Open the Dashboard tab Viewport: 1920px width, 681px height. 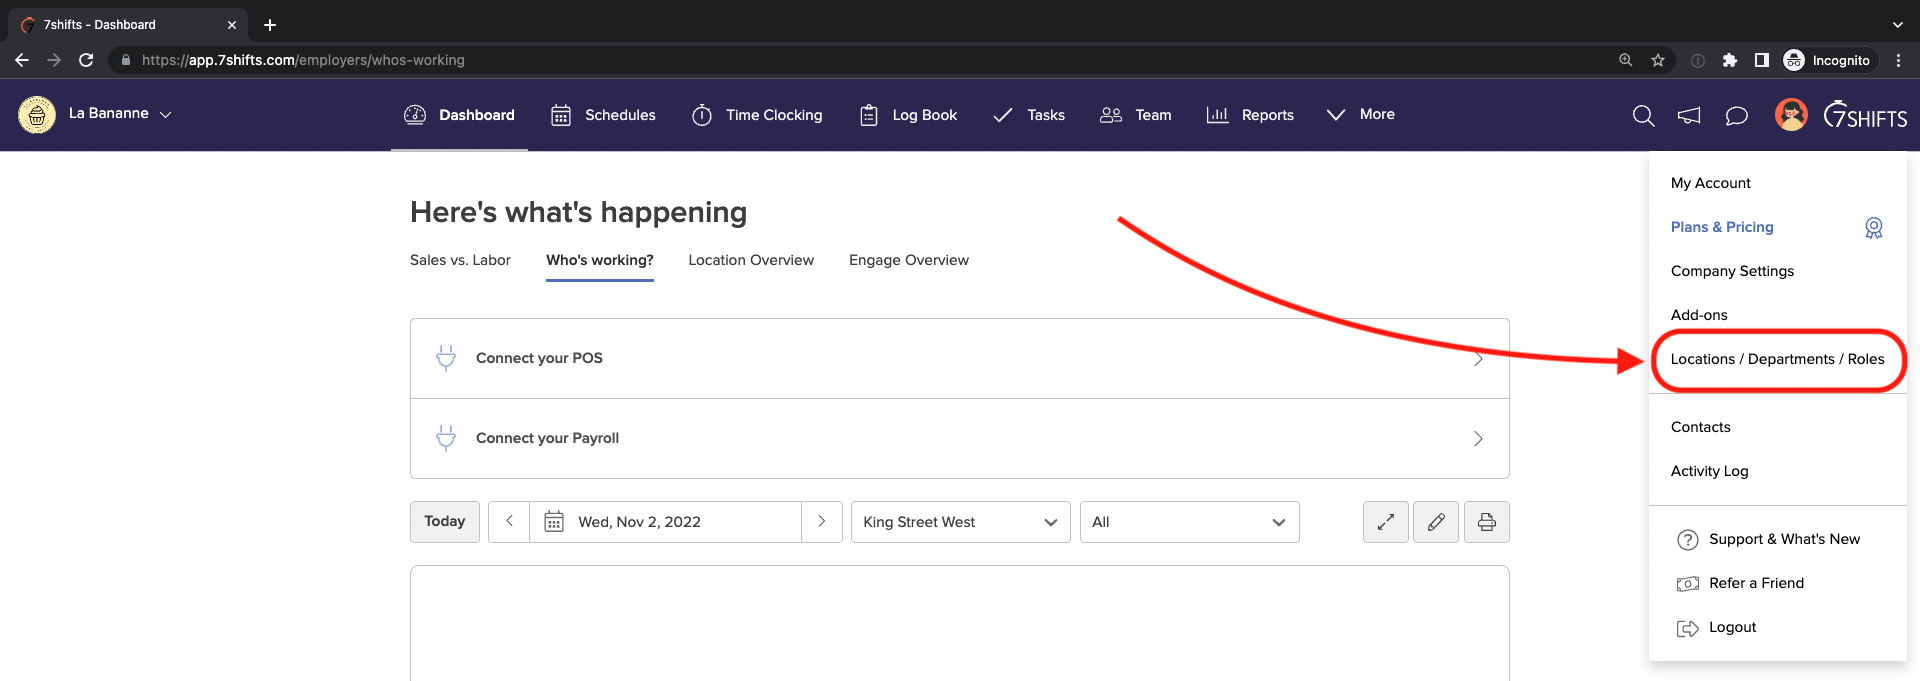[x=459, y=115]
